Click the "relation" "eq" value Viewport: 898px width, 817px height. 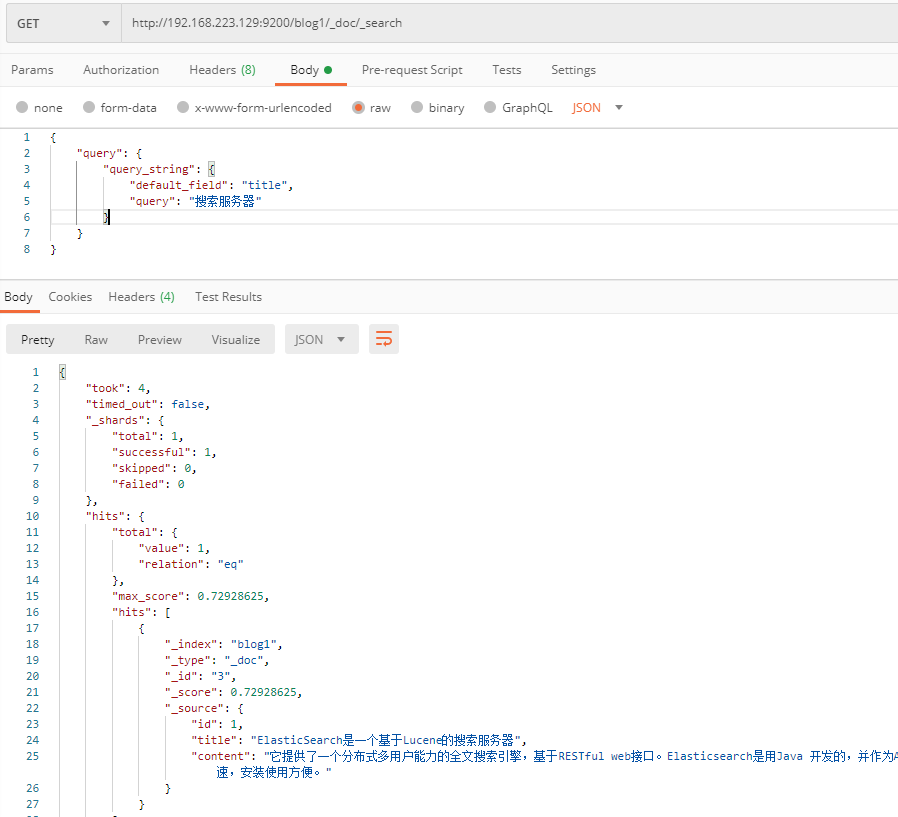coord(231,565)
